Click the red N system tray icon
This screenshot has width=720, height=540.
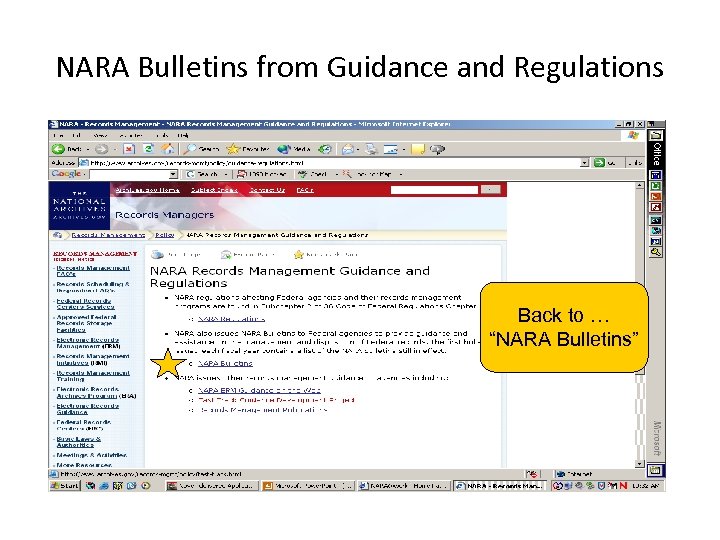click(623, 485)
